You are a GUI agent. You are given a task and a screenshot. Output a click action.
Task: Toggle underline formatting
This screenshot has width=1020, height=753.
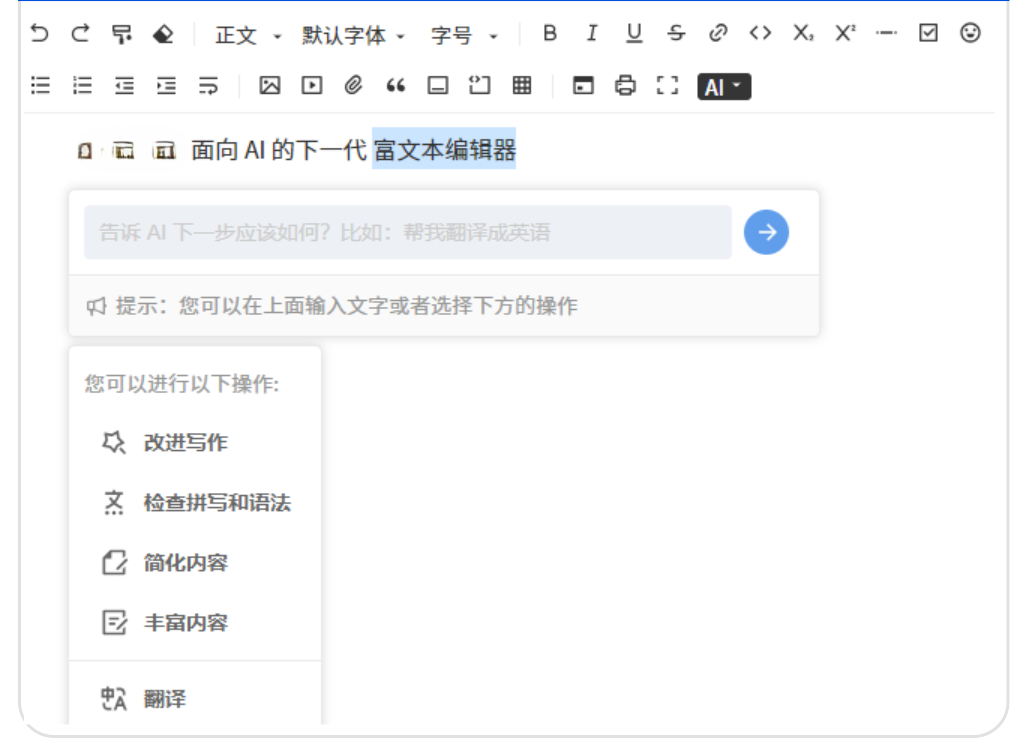[x=634, y=33]
